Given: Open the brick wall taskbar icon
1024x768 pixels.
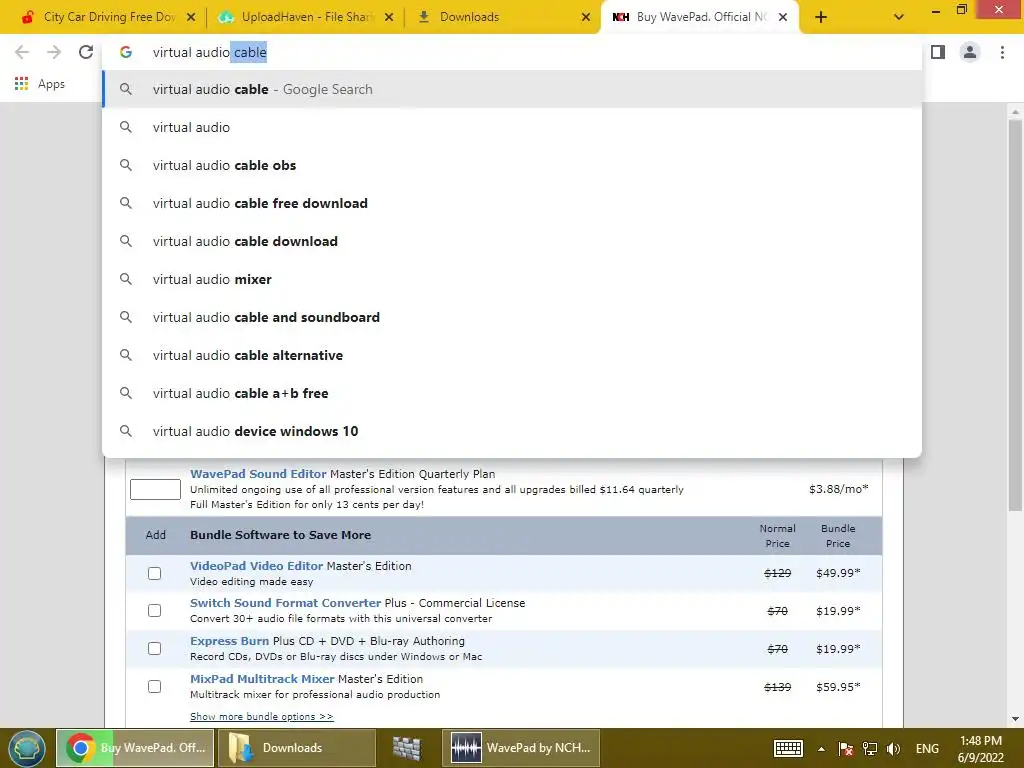Looking at the screenshot, I should [x=408, y=748].
